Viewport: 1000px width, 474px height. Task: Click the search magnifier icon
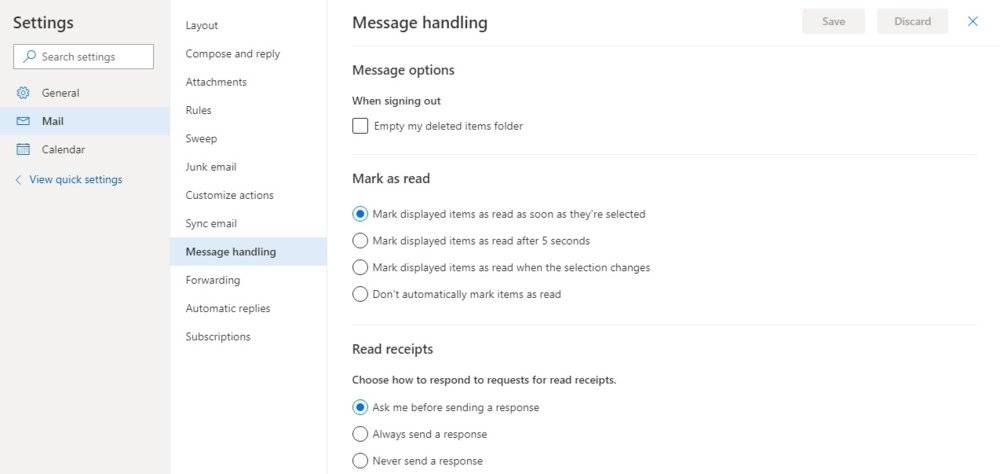click(x=30, y=57)
